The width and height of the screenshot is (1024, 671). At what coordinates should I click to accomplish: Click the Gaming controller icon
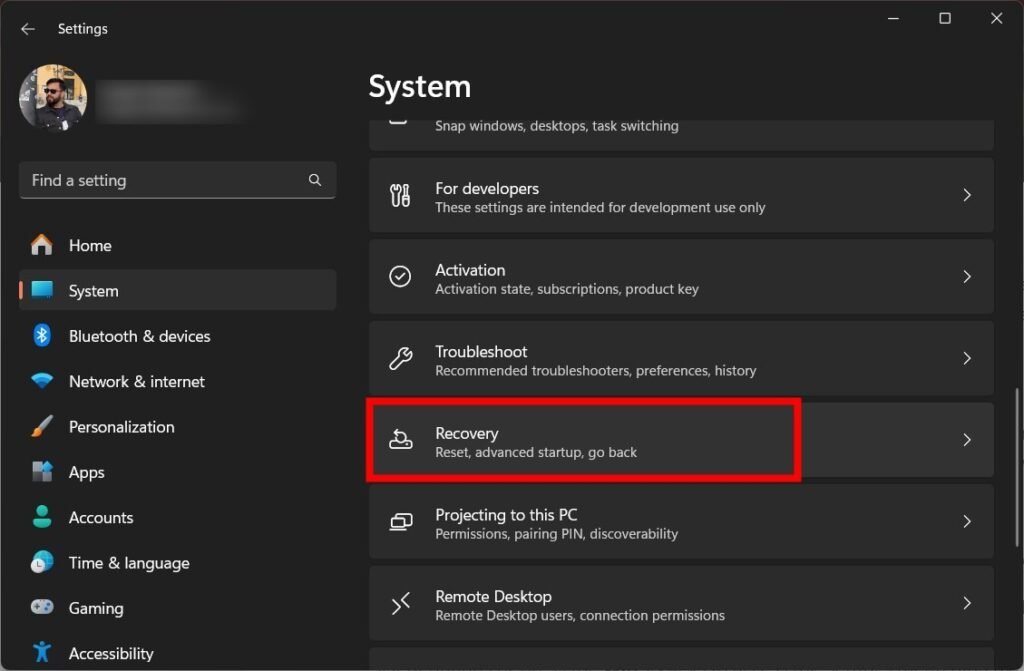pyautogui.click(x=42, y=608)
